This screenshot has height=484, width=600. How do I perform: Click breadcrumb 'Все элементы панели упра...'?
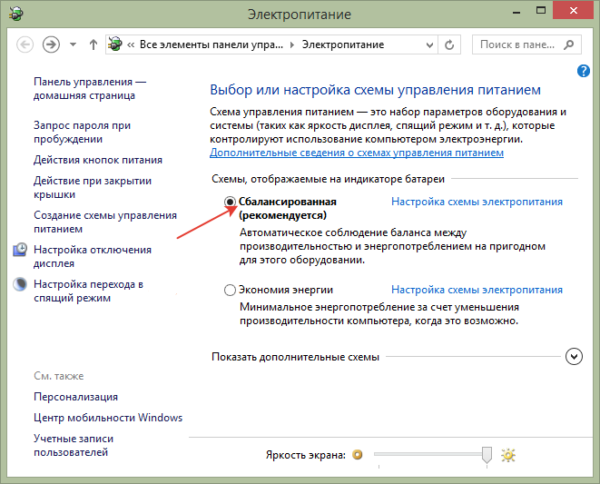click(211, 45)
